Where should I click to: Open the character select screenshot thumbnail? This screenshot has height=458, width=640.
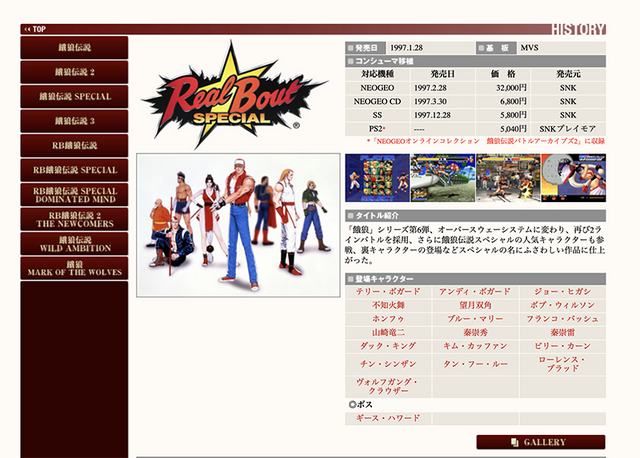(377, 178)
